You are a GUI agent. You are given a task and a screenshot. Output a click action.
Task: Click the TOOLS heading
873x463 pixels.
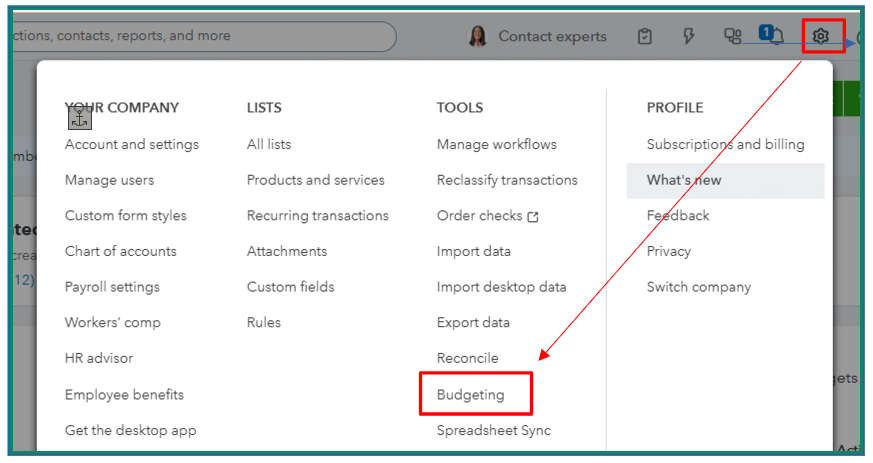[x=460, y=108]
